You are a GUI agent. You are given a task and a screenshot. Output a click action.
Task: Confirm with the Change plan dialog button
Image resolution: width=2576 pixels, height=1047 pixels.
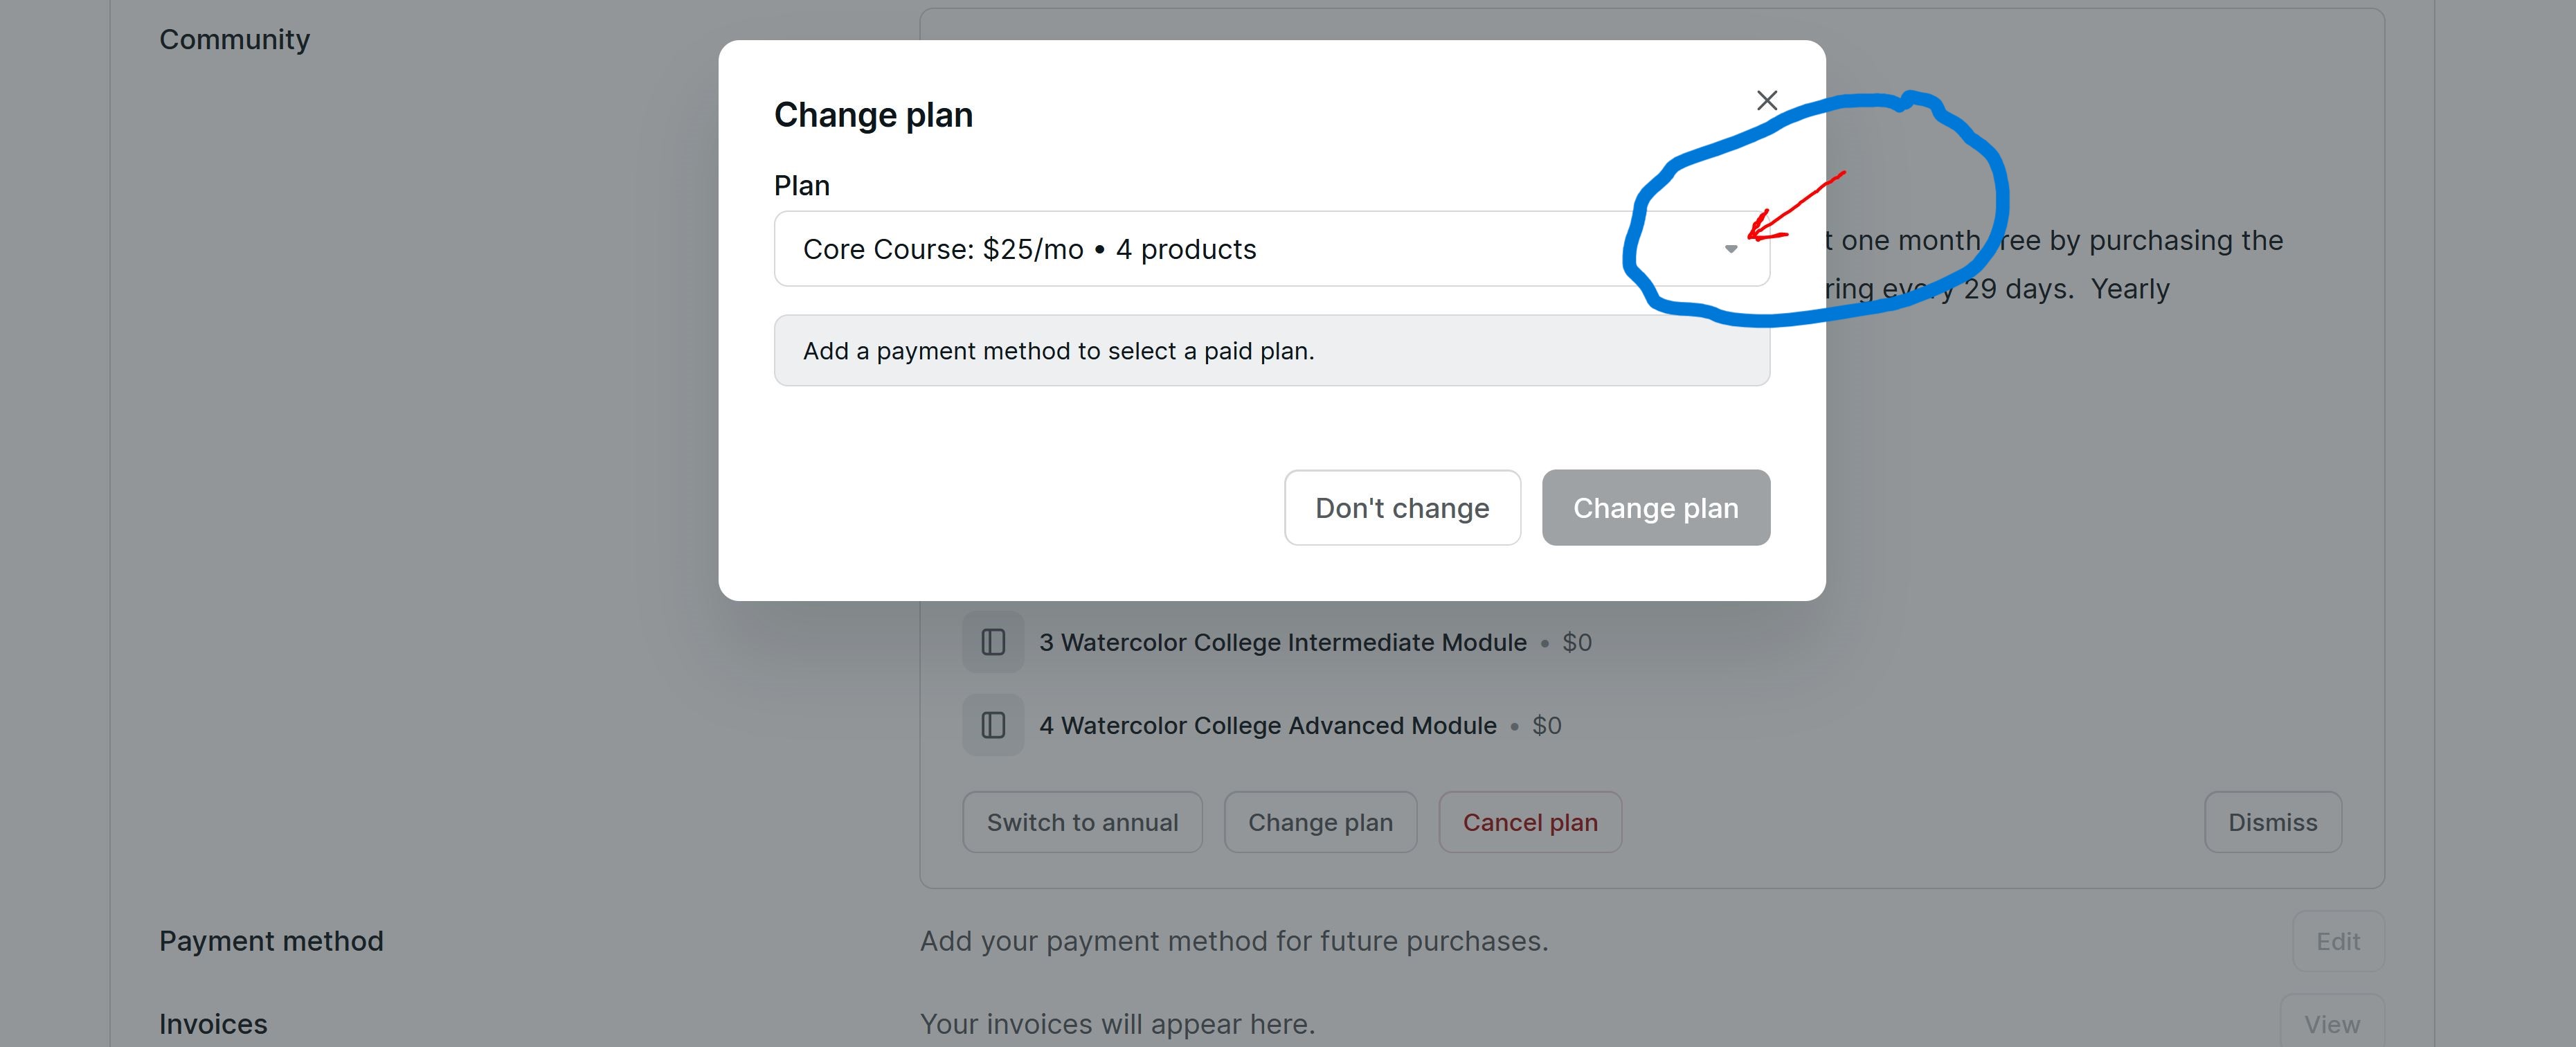(x=1656, y=507)
